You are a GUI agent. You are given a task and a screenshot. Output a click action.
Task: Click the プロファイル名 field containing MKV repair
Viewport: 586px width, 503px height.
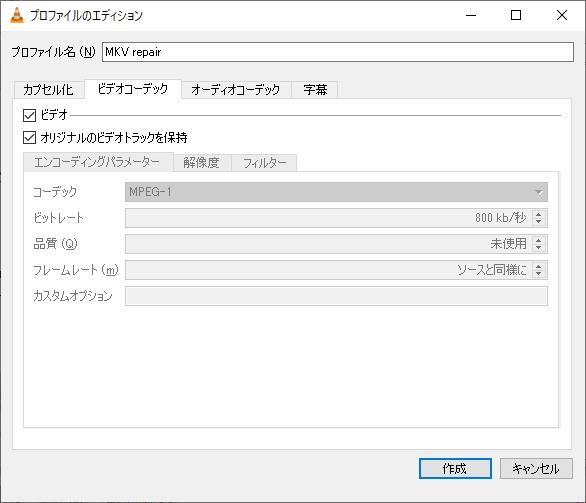(x=338, y=52)
